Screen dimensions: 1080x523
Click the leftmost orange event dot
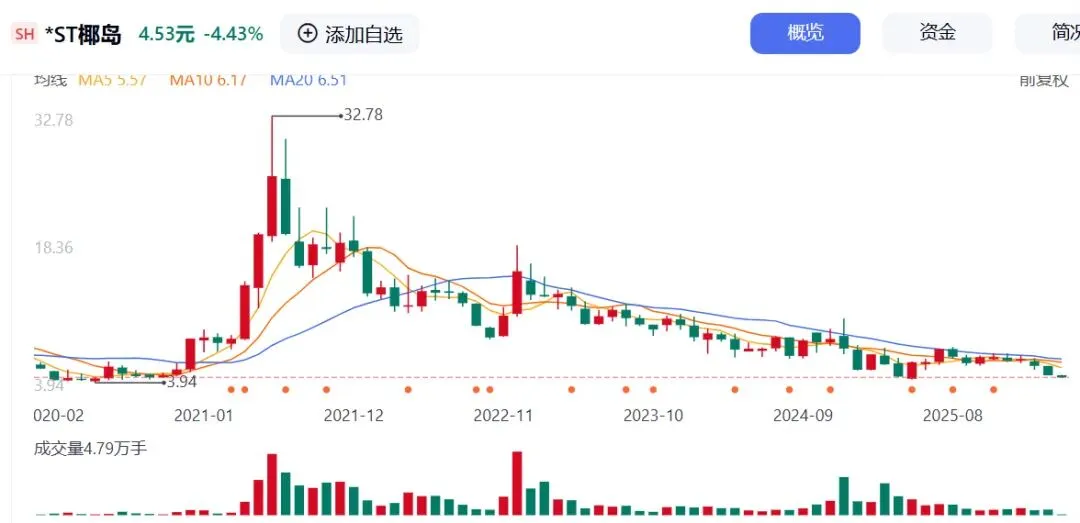coord(231,390)
